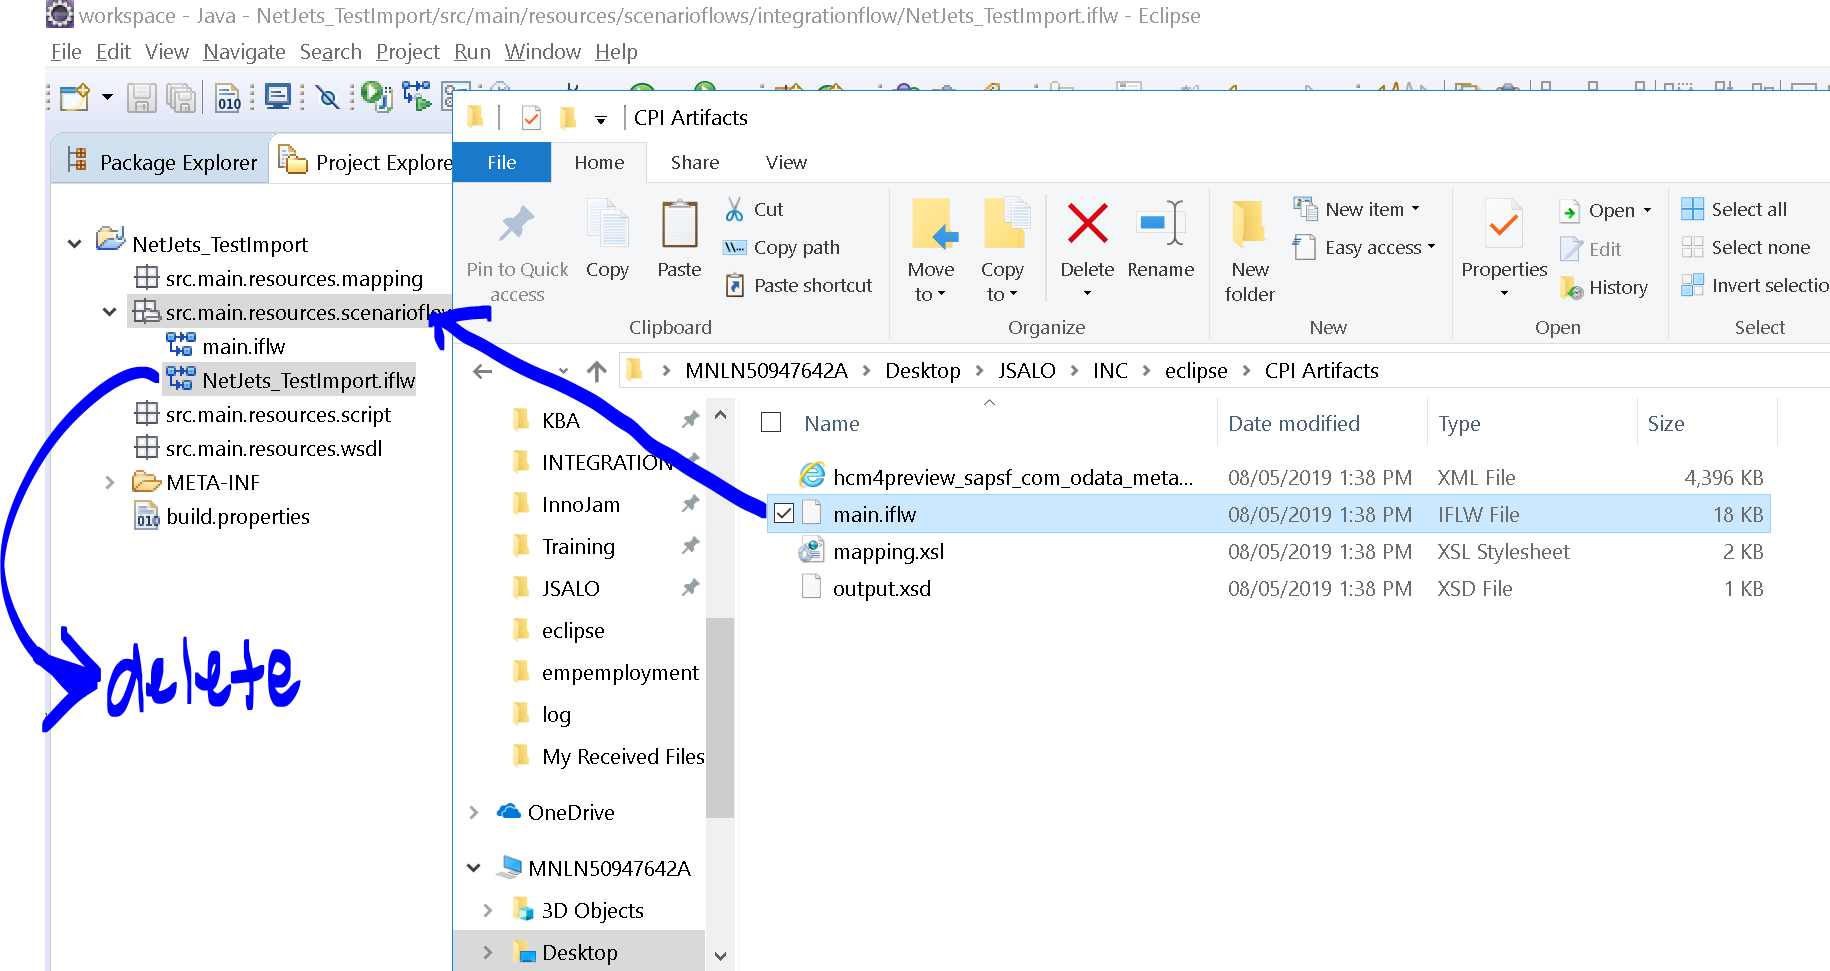Toggle the select-all checkbox beside Name column

771,422
